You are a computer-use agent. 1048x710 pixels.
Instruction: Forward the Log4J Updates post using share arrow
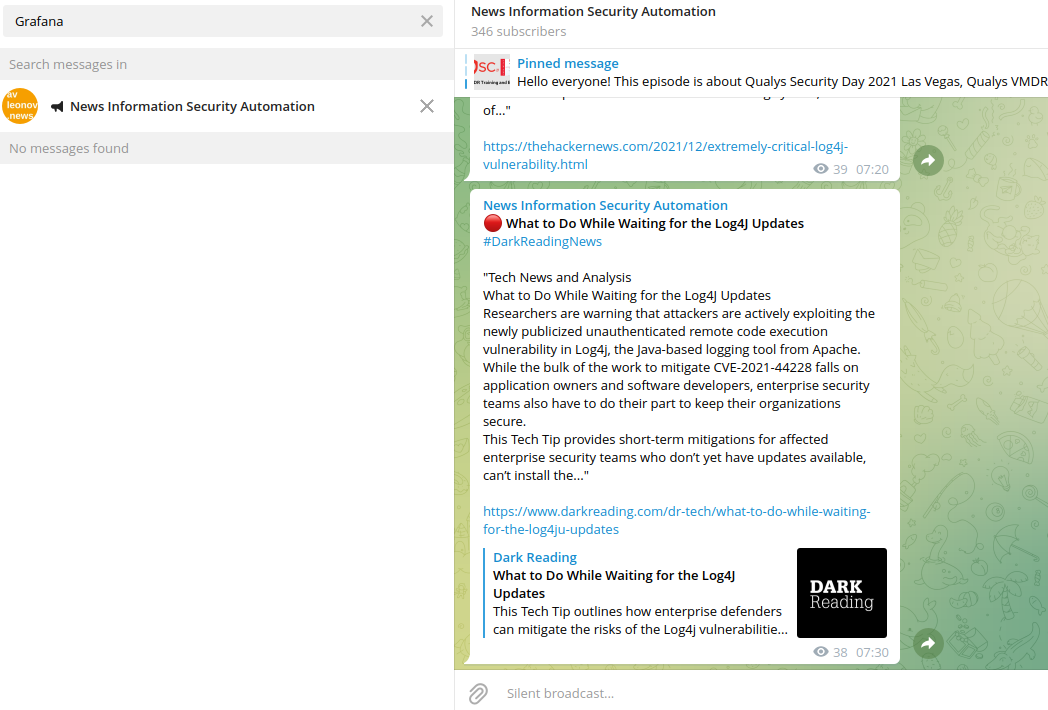tap(928, 643)
